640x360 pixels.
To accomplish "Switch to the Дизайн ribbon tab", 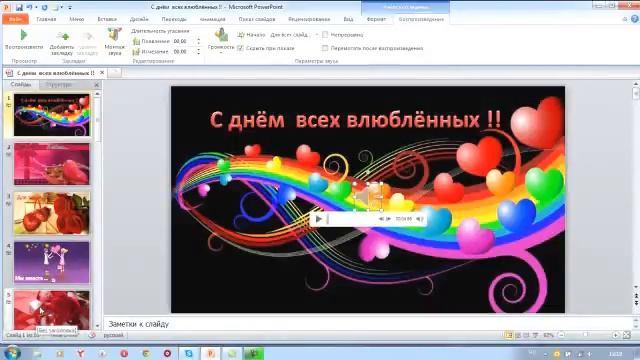I will 139,19.
